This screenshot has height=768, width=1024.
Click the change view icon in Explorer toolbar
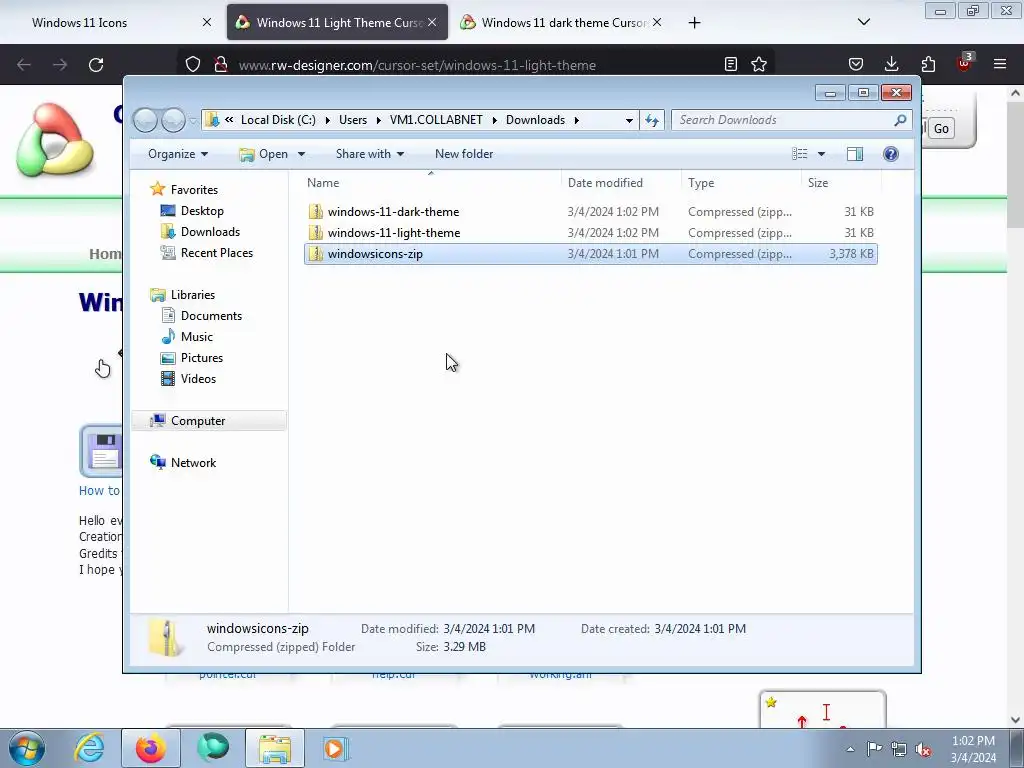point(799,154)
